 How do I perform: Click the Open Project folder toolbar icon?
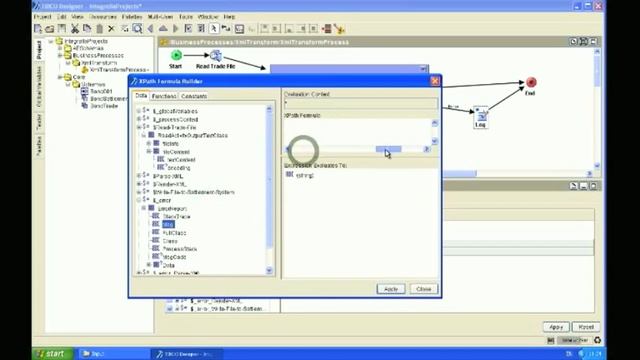[50, 29]
